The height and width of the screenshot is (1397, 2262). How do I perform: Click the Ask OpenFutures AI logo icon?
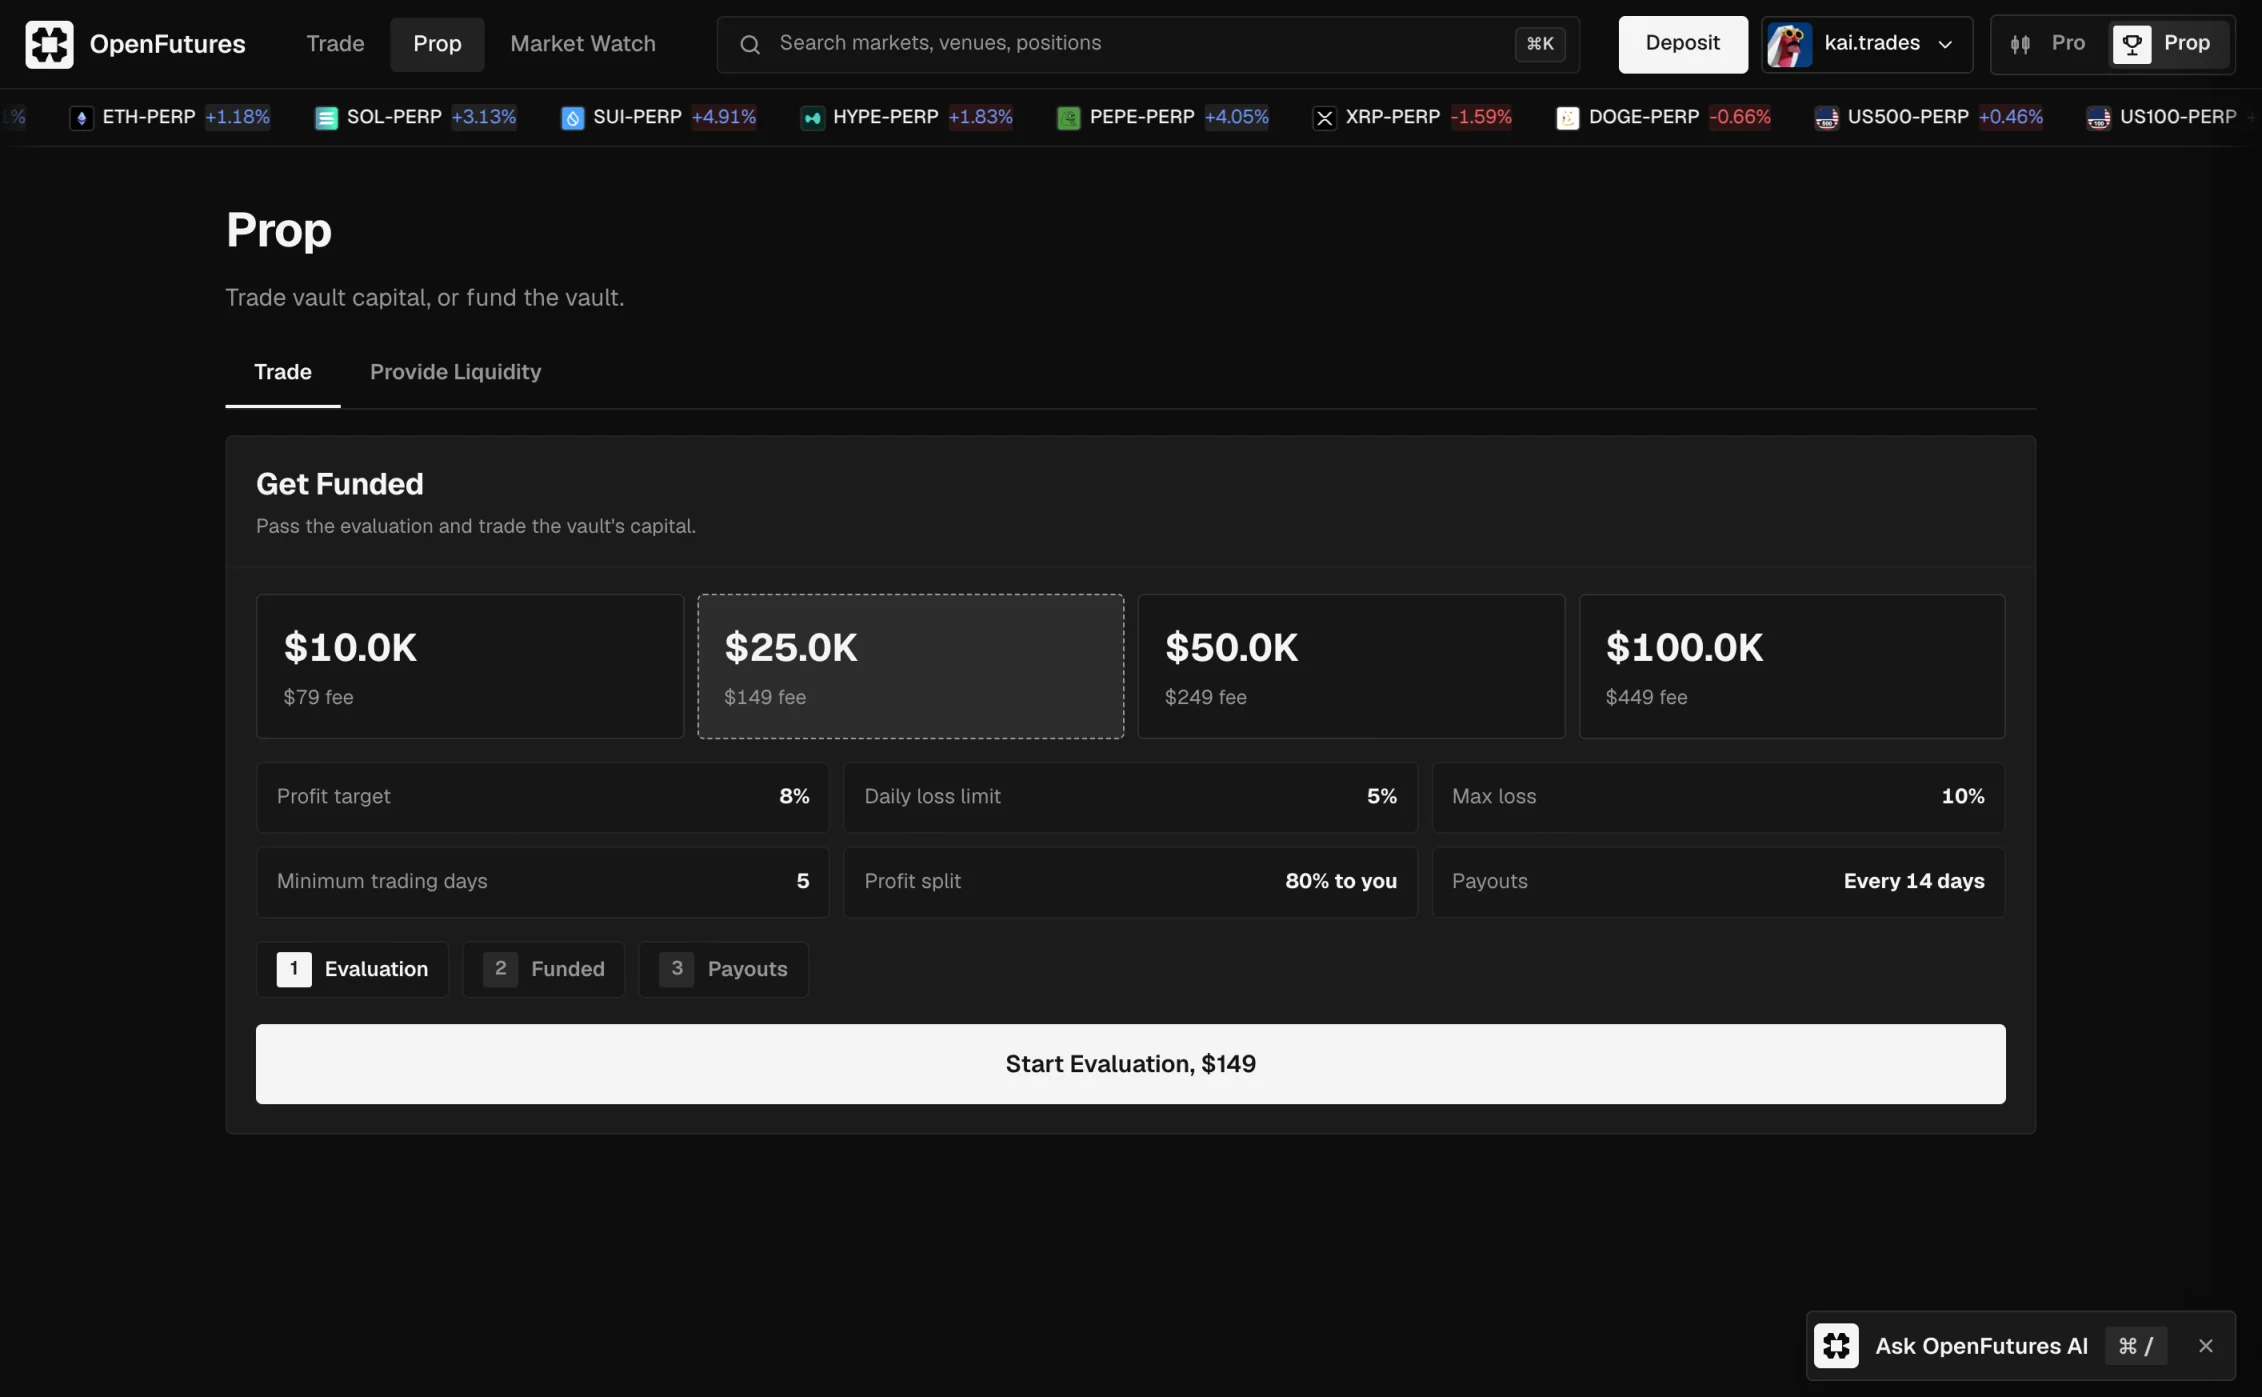click(x=1836, y=1345)
